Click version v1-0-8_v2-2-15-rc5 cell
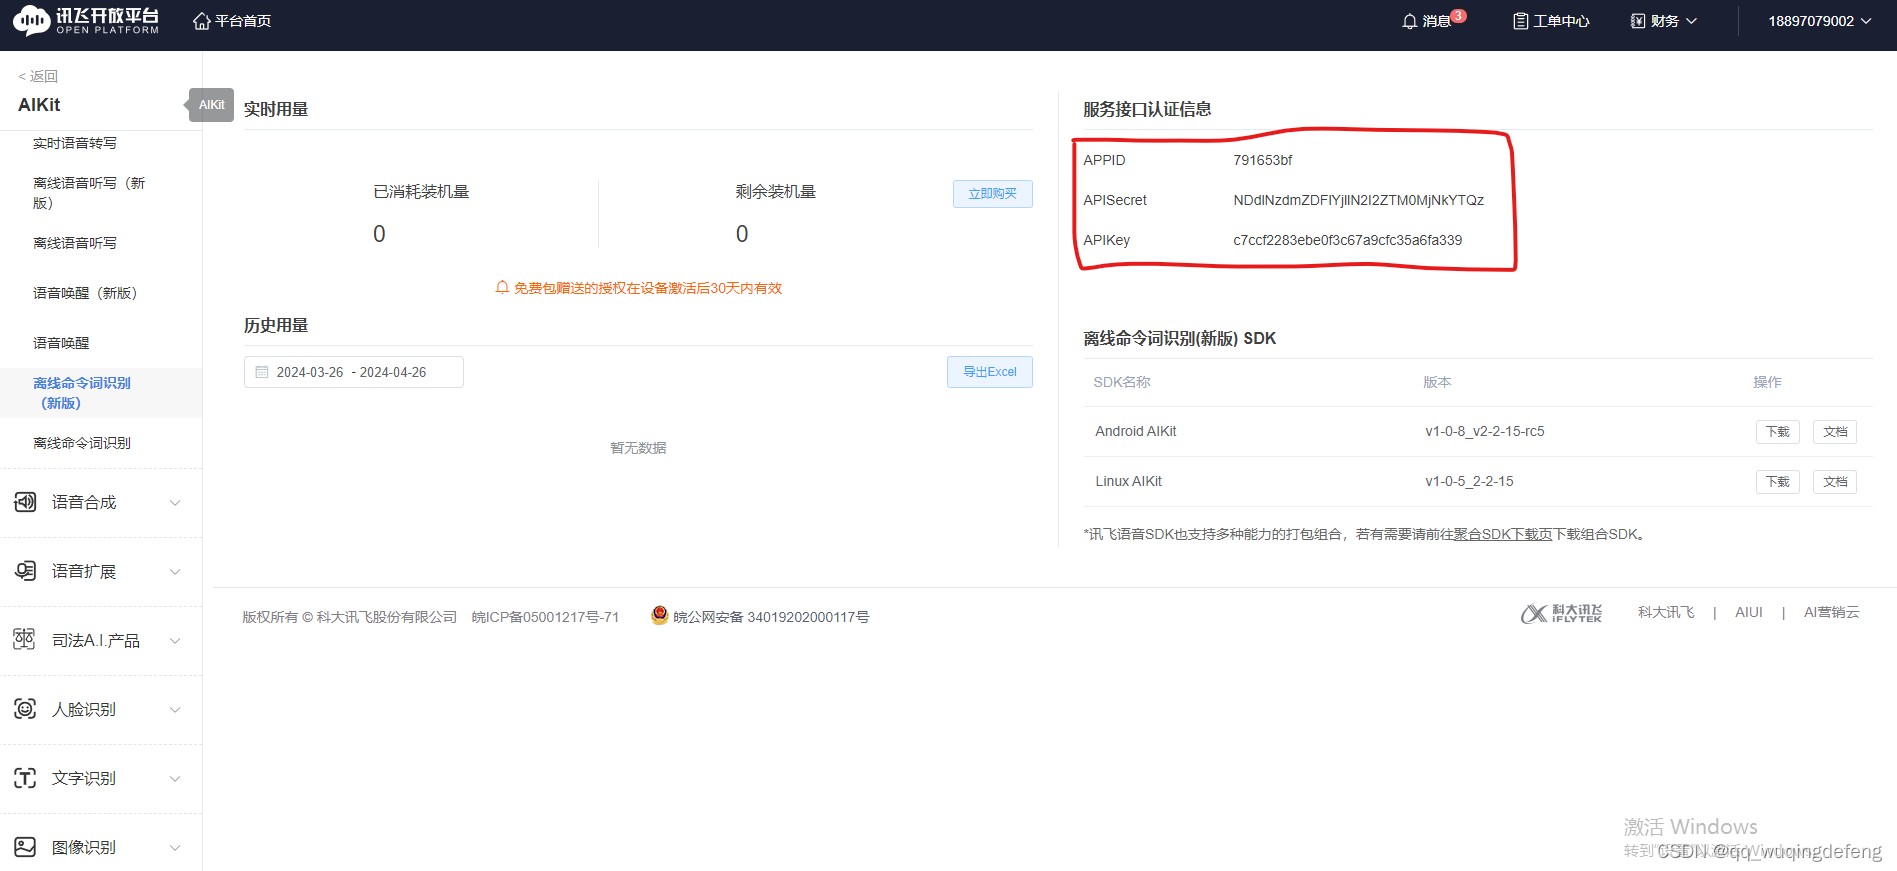This screenshot has width=1897, height=871. click(x=1484, y=431)
